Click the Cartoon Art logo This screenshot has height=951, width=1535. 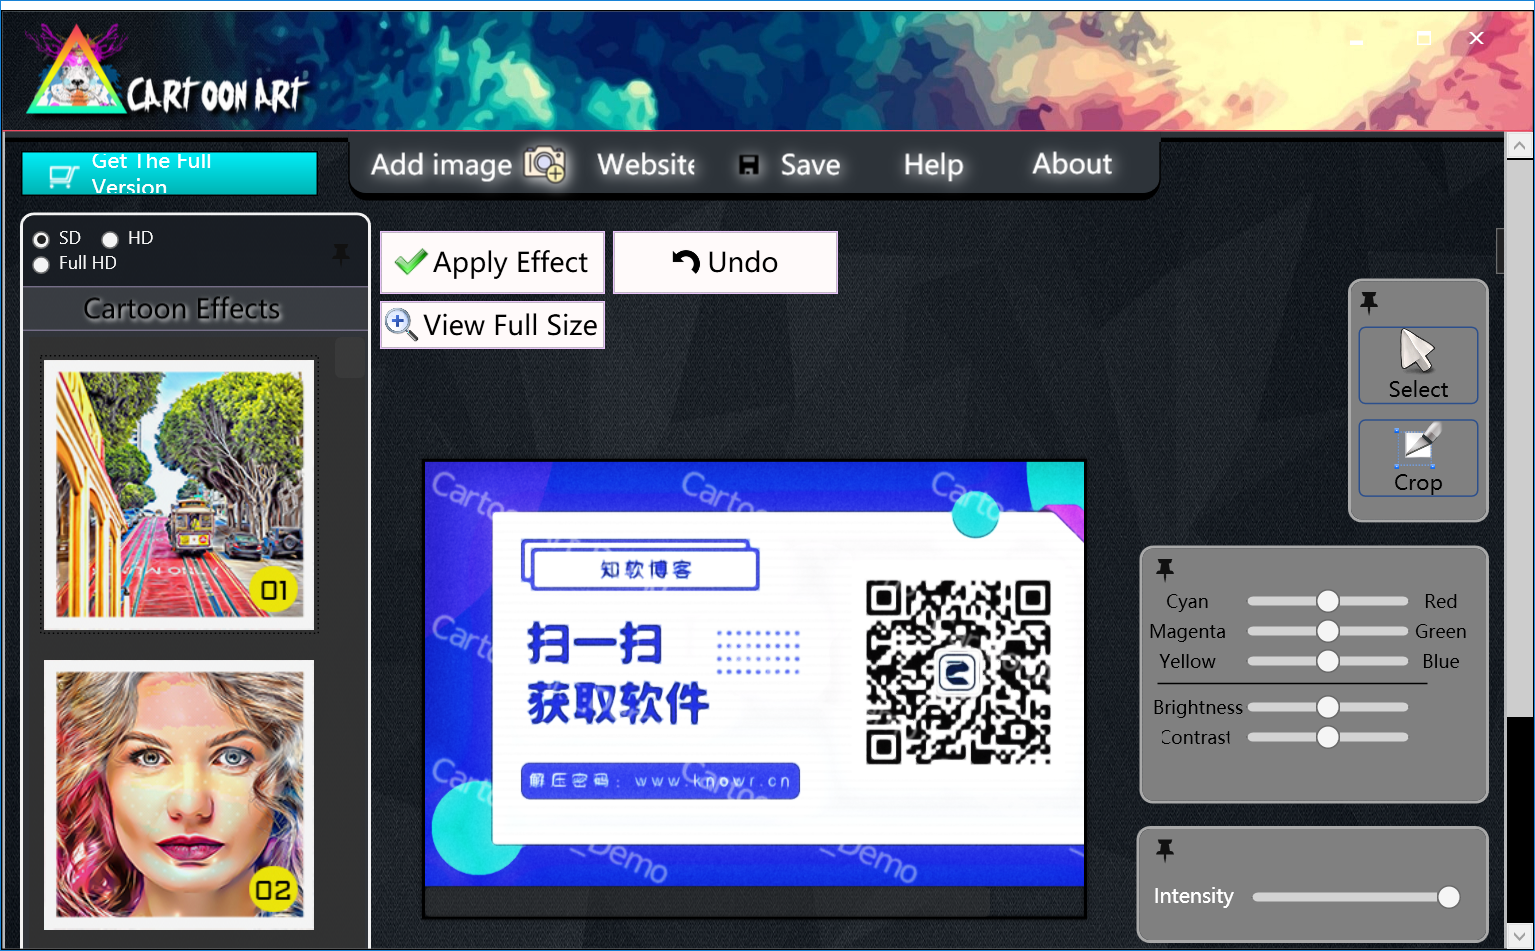coord(168,72)
